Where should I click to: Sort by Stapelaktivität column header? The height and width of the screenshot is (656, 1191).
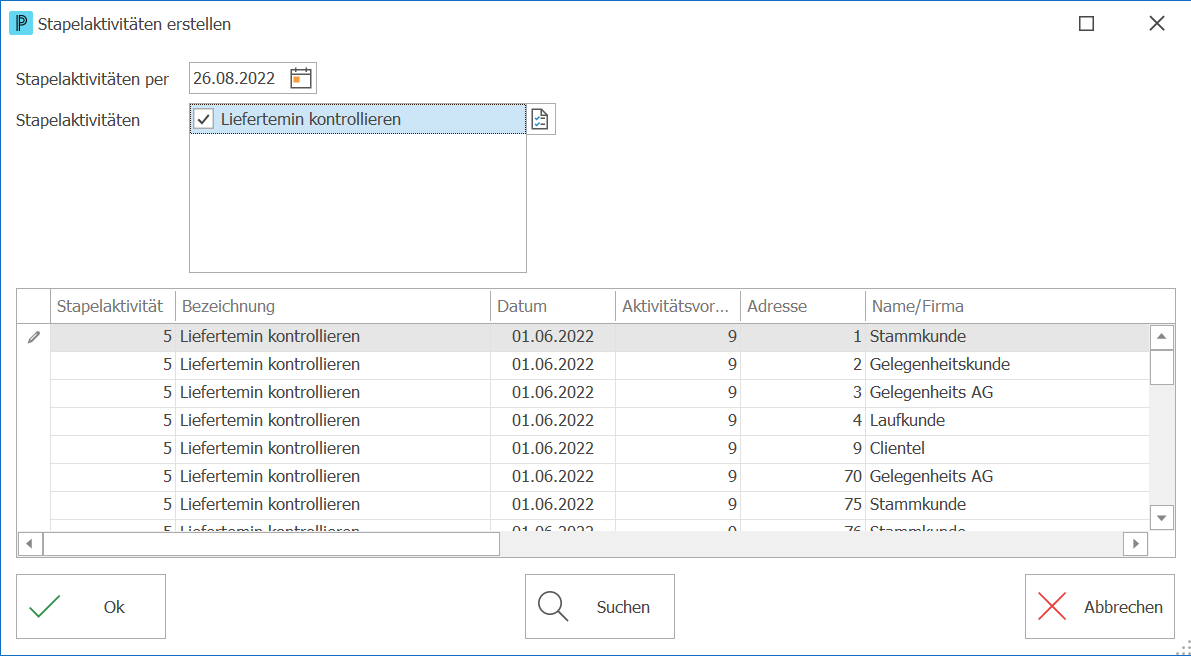(x=112, y=307)
